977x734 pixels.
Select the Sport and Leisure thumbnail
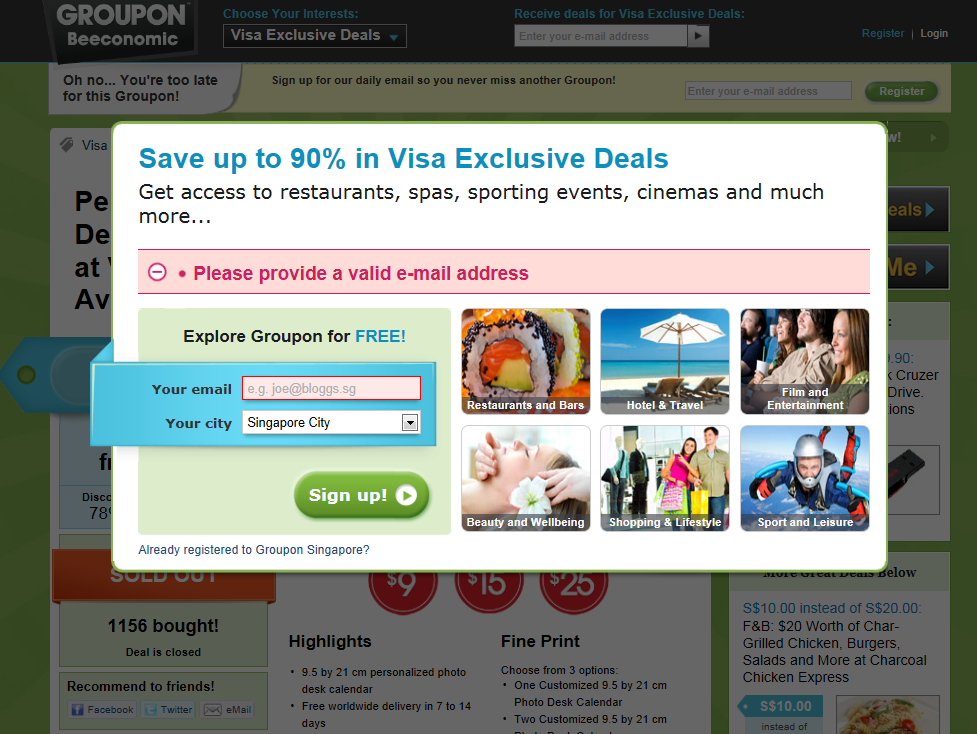point(804,479)
